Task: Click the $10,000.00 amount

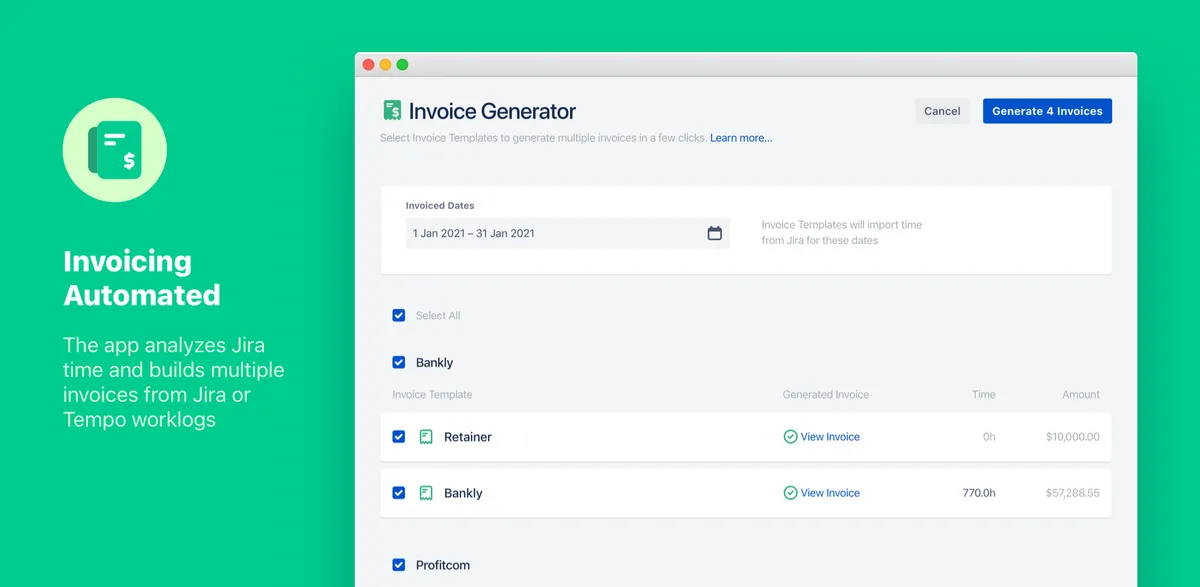Action: [1072, 437]
